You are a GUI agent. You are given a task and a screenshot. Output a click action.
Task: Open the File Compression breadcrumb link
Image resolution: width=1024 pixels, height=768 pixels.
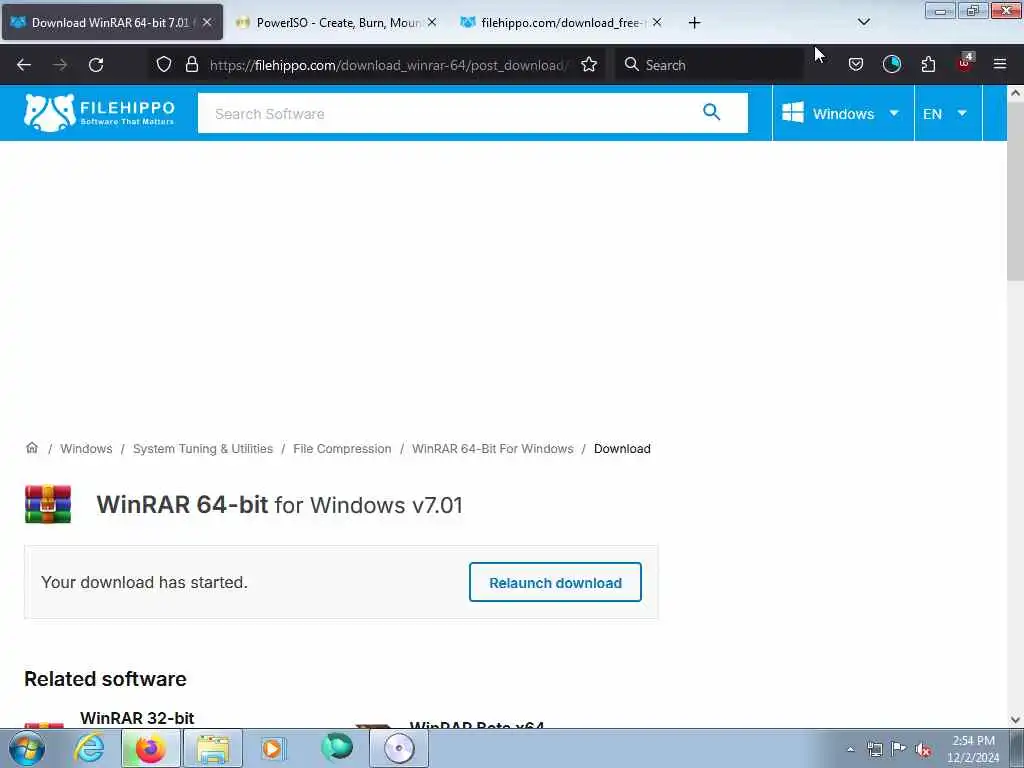pos(342,449)
